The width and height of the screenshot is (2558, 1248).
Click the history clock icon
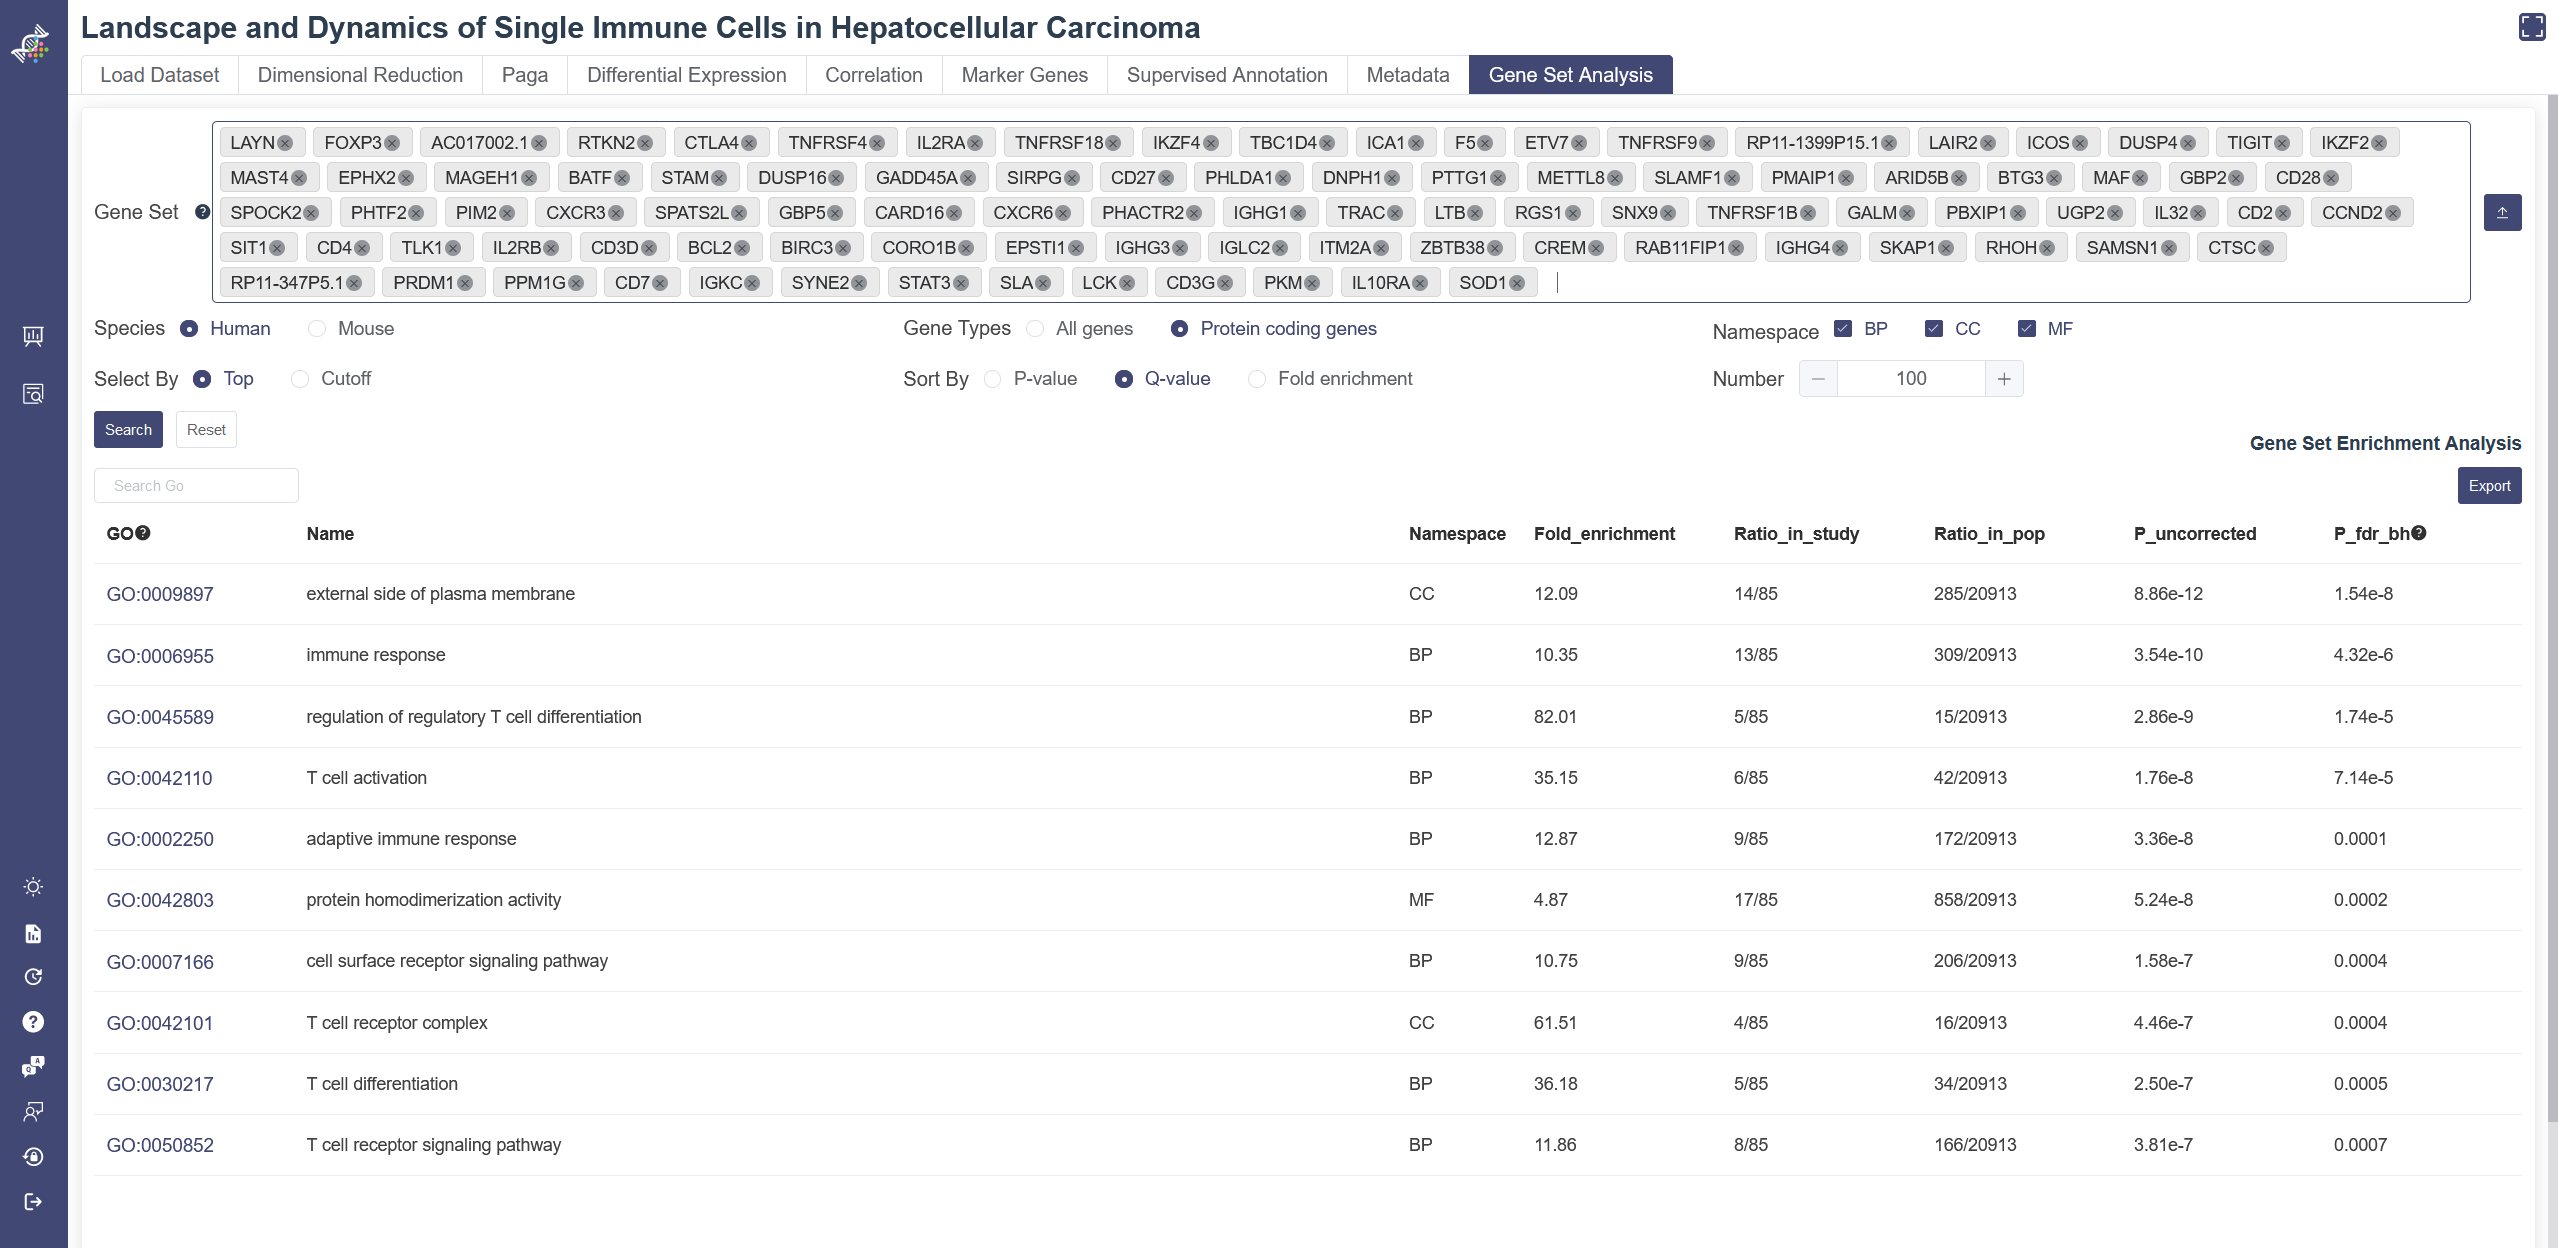pos(33,977)
